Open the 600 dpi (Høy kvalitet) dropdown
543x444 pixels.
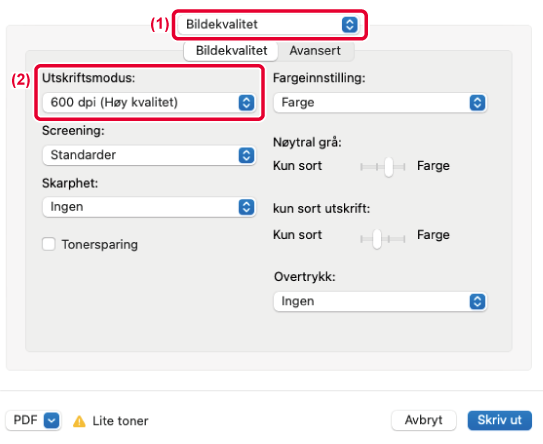[149, 103]
